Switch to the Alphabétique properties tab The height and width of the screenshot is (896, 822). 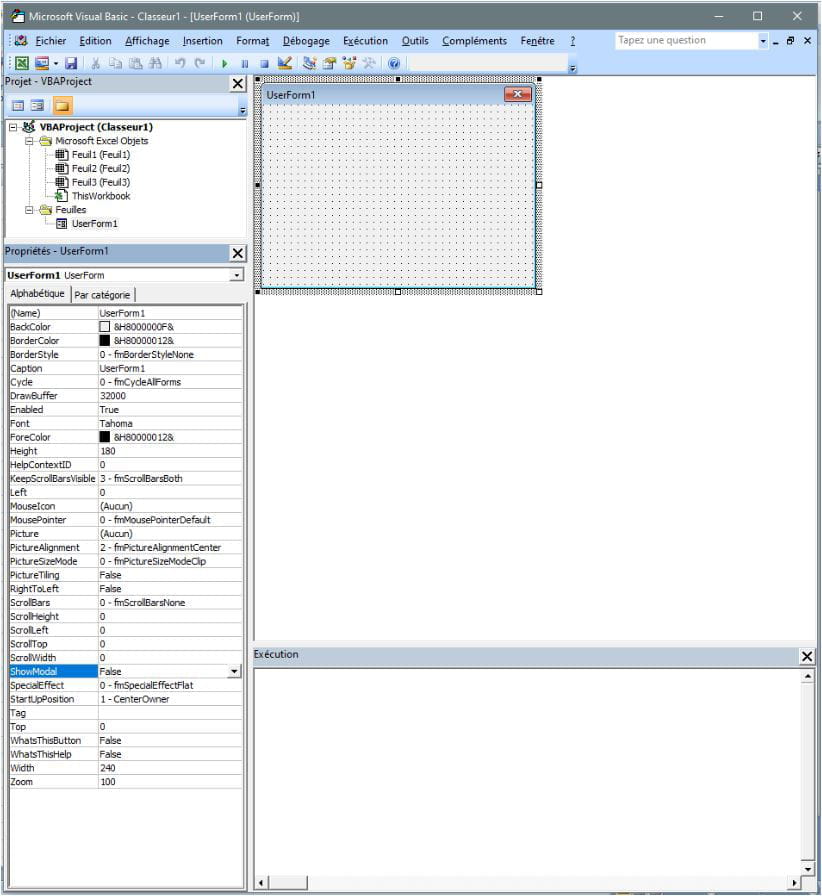(x=38, y=294)
